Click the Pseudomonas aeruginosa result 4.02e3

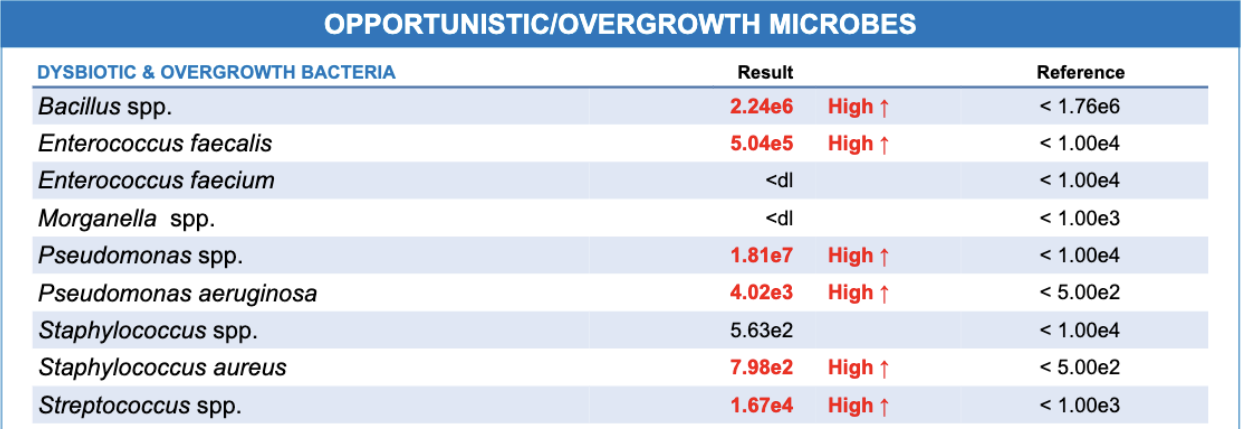(x=762, y=293)
